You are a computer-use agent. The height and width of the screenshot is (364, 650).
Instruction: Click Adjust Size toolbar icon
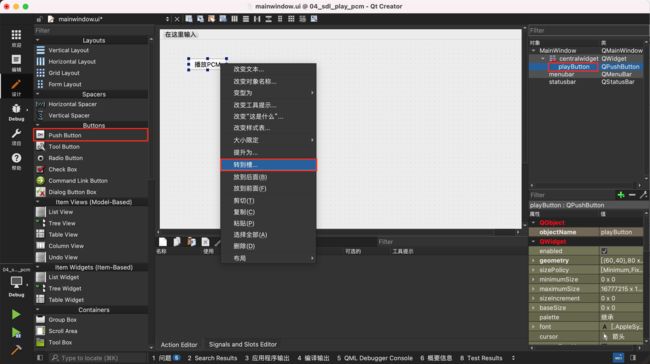pos(314,19)
